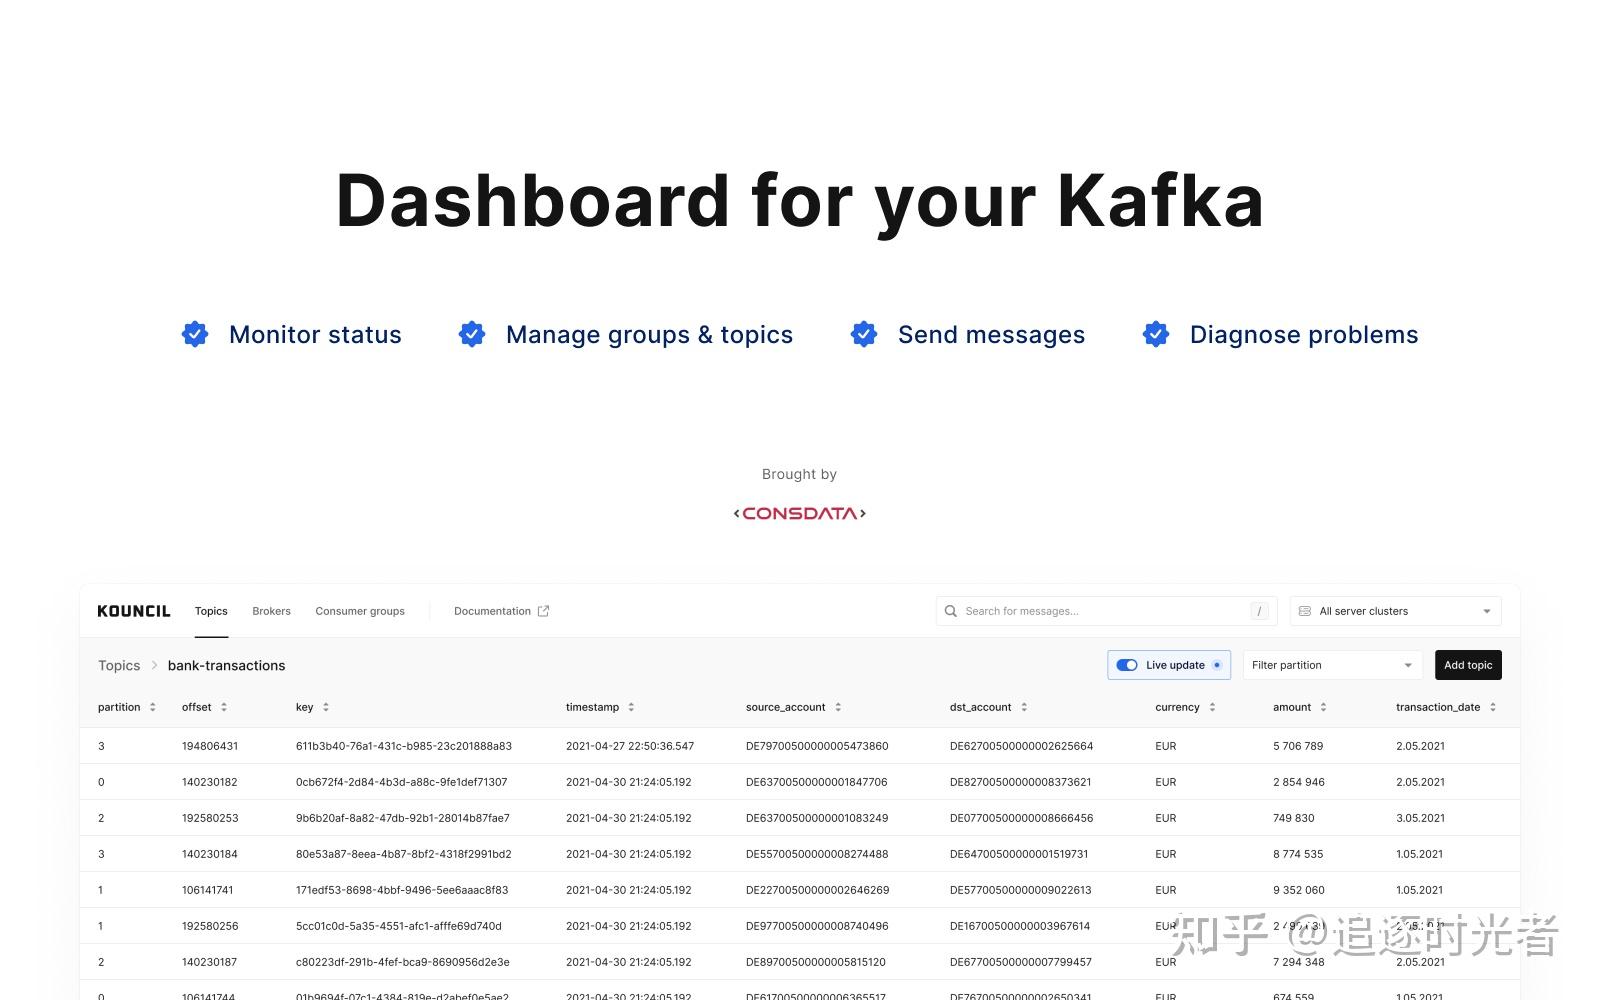Go to Topics breadcrumb
1600x1000 pixels.
pos(119,666)
